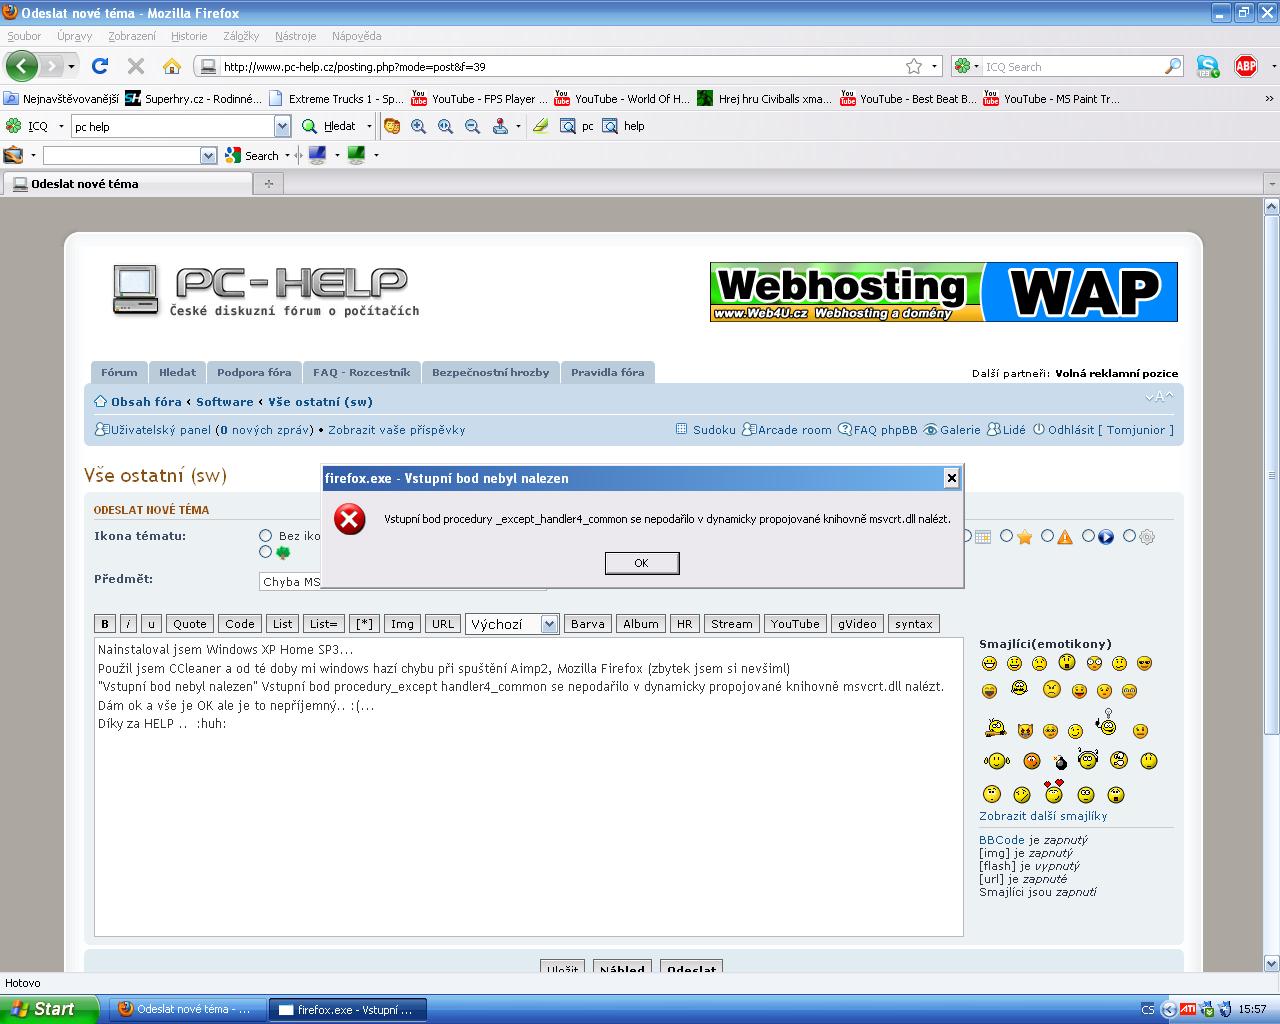Select the warning triangle topic icon radio
The width and height of the screenshot is (1280, 1024).
coord(1047,536)
